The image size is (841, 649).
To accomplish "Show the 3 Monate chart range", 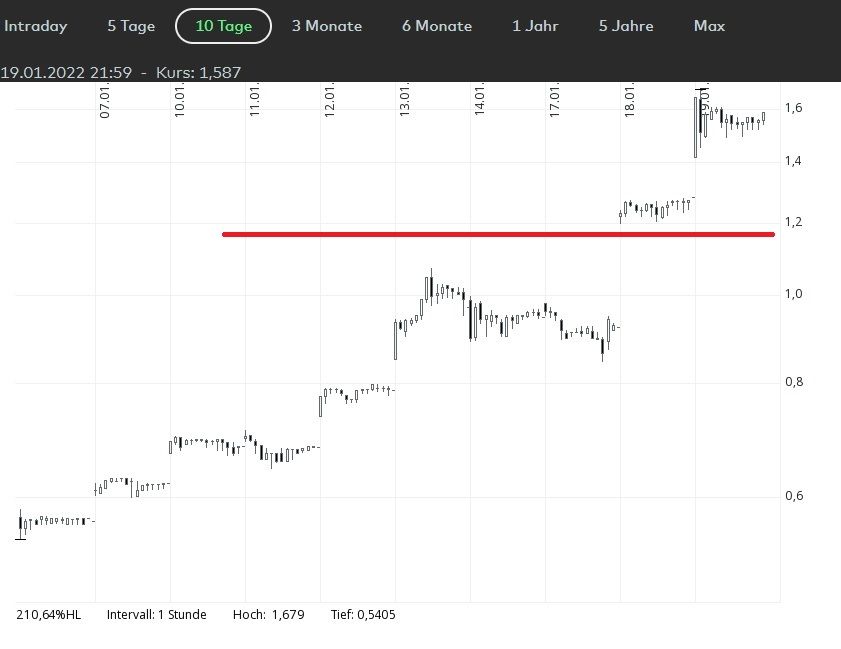I will [327, 26].
